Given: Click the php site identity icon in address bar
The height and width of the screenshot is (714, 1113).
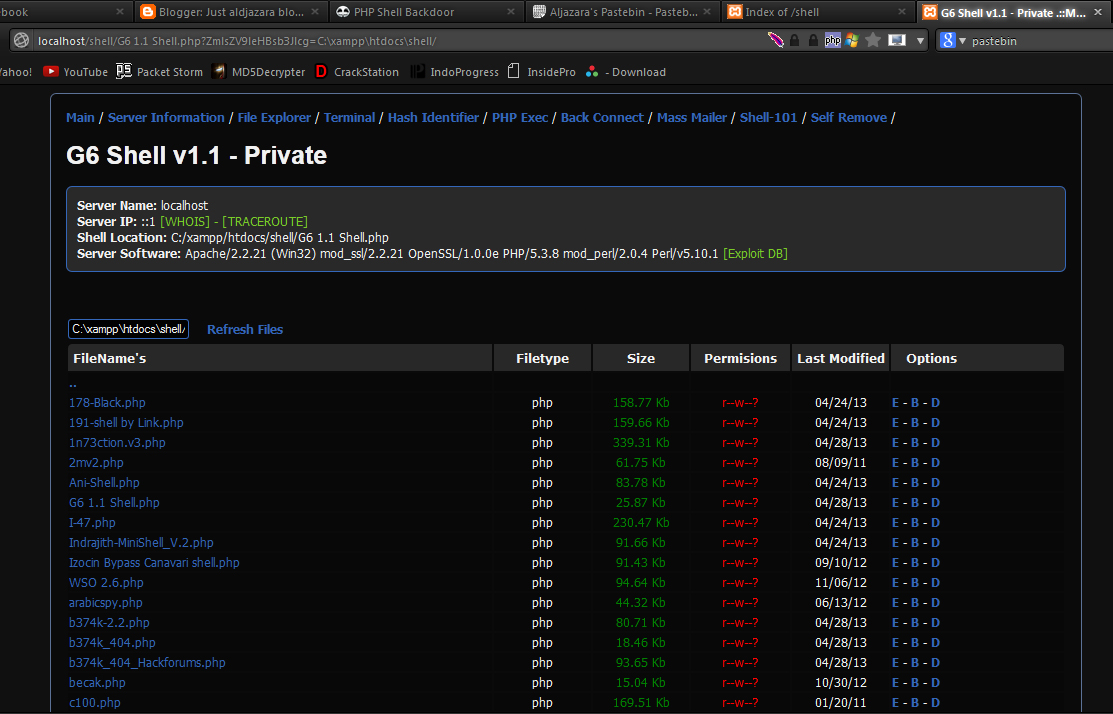Looking at the screenshot, I should coord(833,40).
